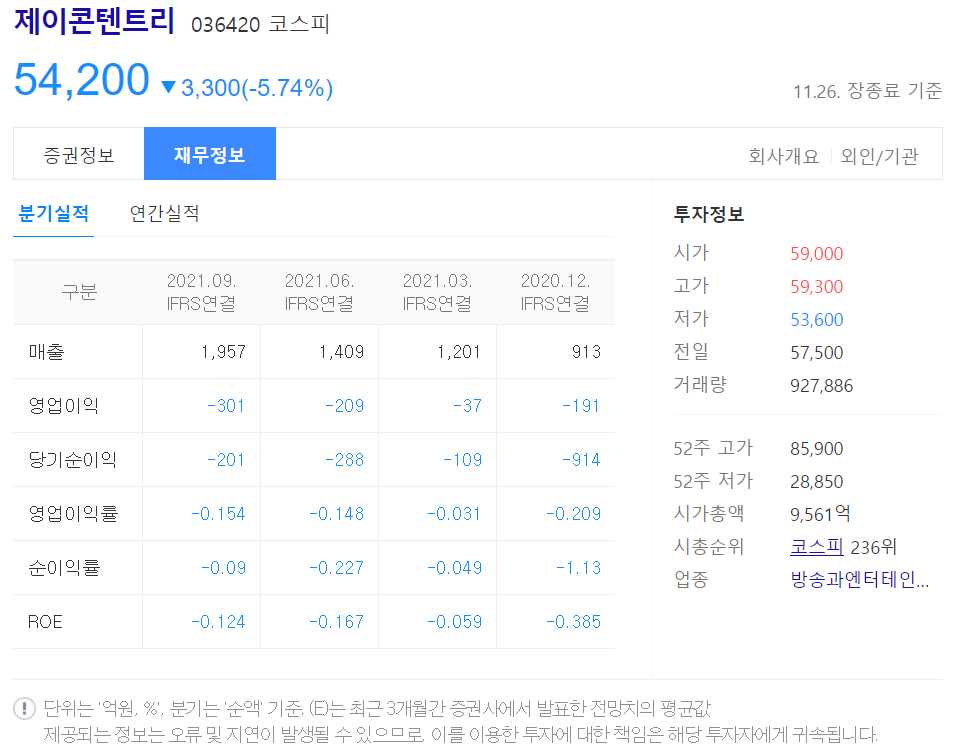The height and width of the screenshot is (746, 965).
Task: Click 52주 고가 value 85,900
Action: [817, 449]
